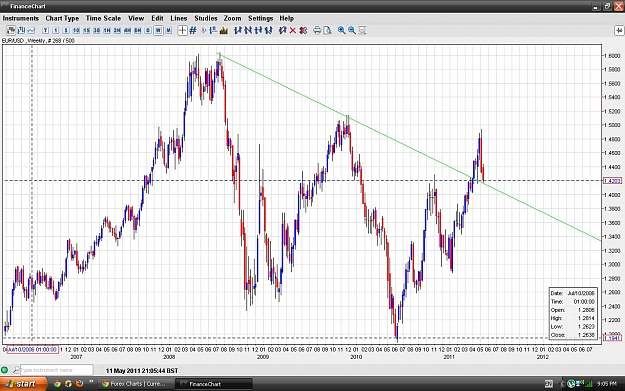The height and width of the screenshot is (391, 625).
Task: Choose the 15 minute time scale button
Action: [86, 30]
